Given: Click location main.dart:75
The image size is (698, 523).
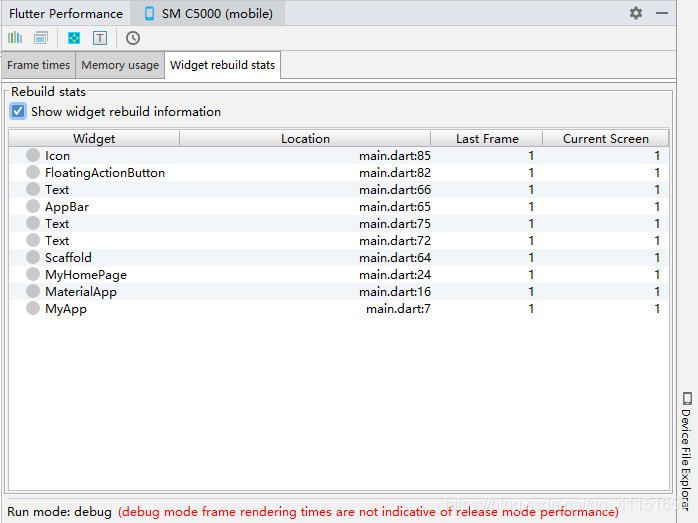Looking at the screenshot, I should 395,223.
